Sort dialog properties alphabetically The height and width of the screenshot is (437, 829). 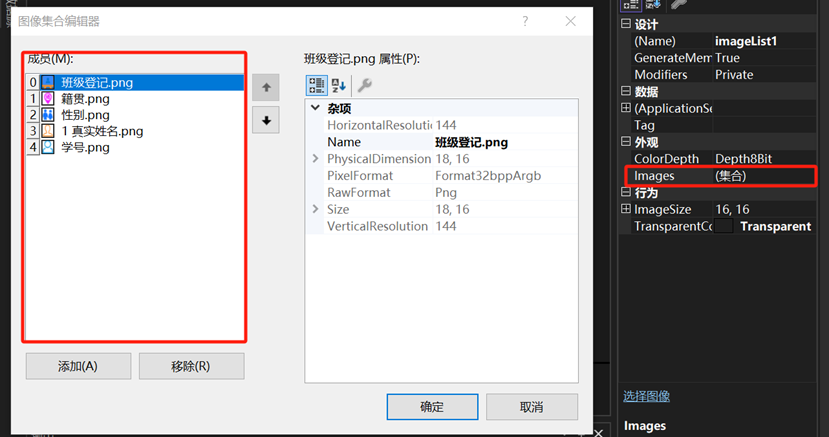[339, 85]
